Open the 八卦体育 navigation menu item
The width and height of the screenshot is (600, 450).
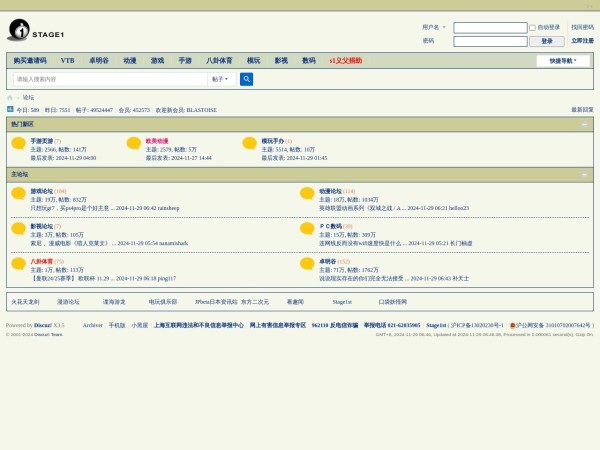click(219, 61)
